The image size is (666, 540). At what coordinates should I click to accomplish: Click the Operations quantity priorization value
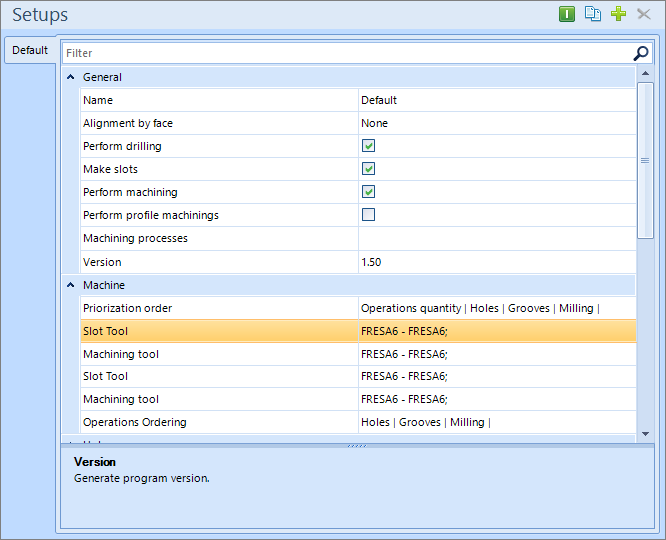(x=480, y=308)
